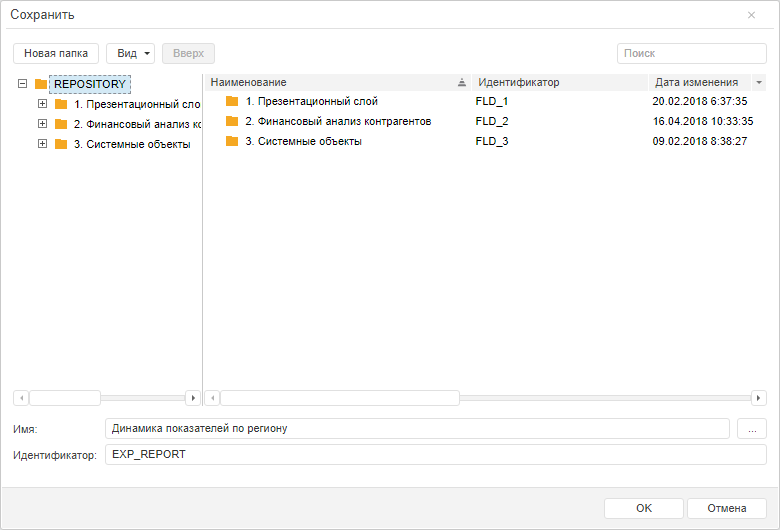The width and height of the screenshot is (780, 530).
Task: Click tree folder icon for Финансовый анализ
Action: tap(61, 124)
